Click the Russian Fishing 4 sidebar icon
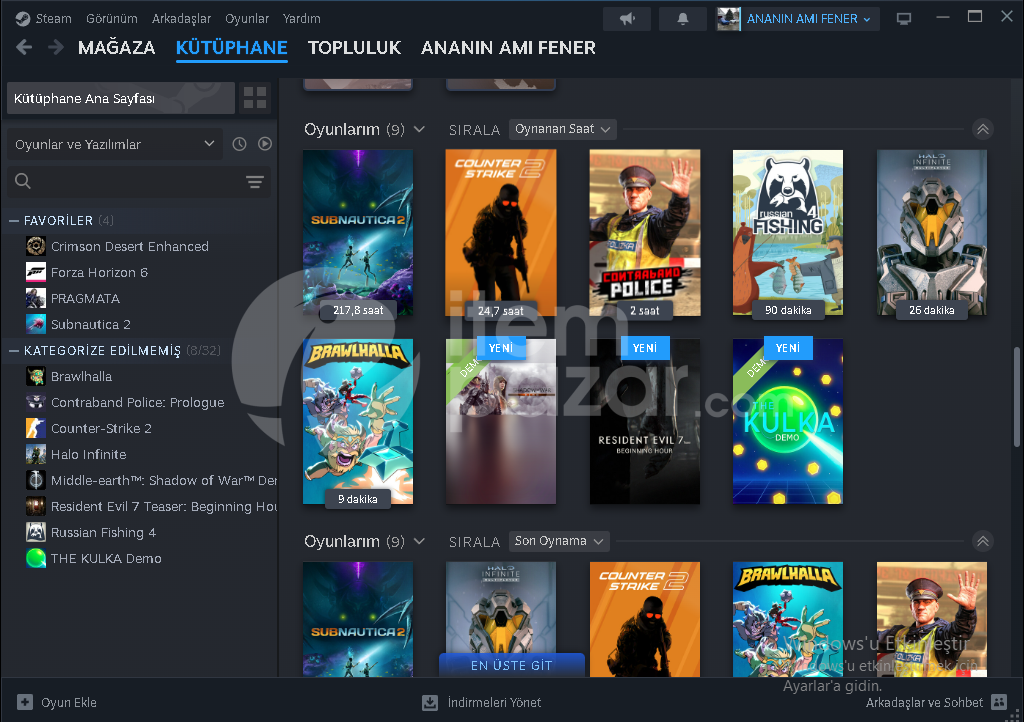1024x722 pixels. pyautogui.click(x=36, y=532)
